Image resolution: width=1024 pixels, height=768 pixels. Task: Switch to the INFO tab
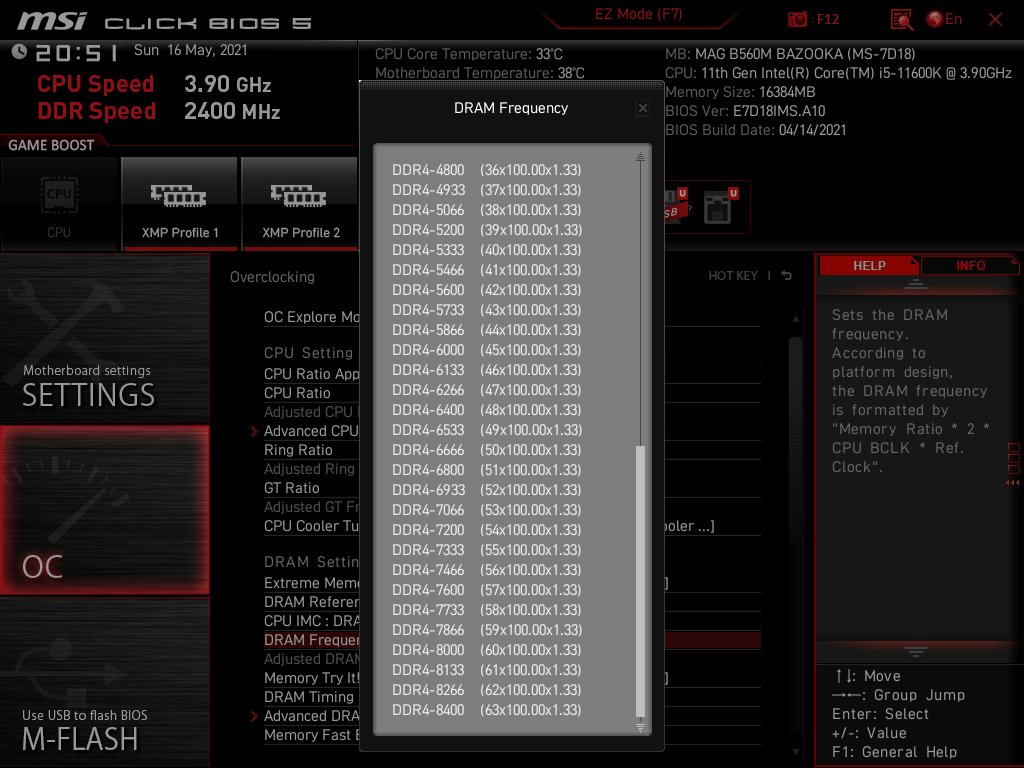click(970, 265)
